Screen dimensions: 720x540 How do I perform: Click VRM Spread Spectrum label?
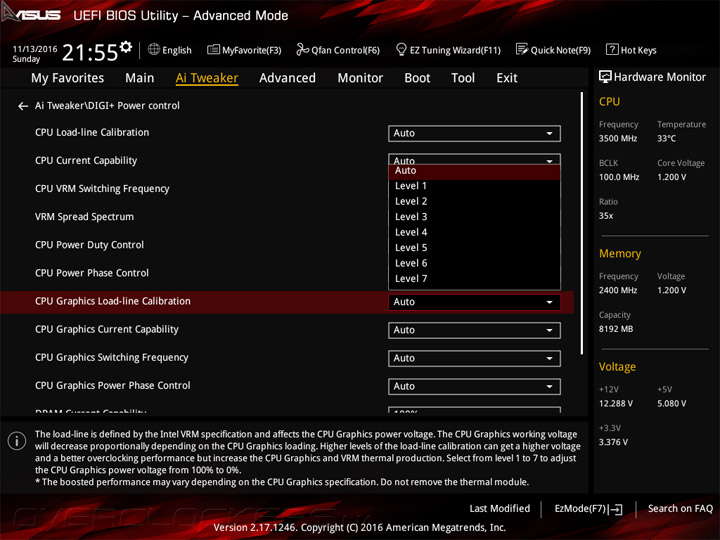pos(84,217)
